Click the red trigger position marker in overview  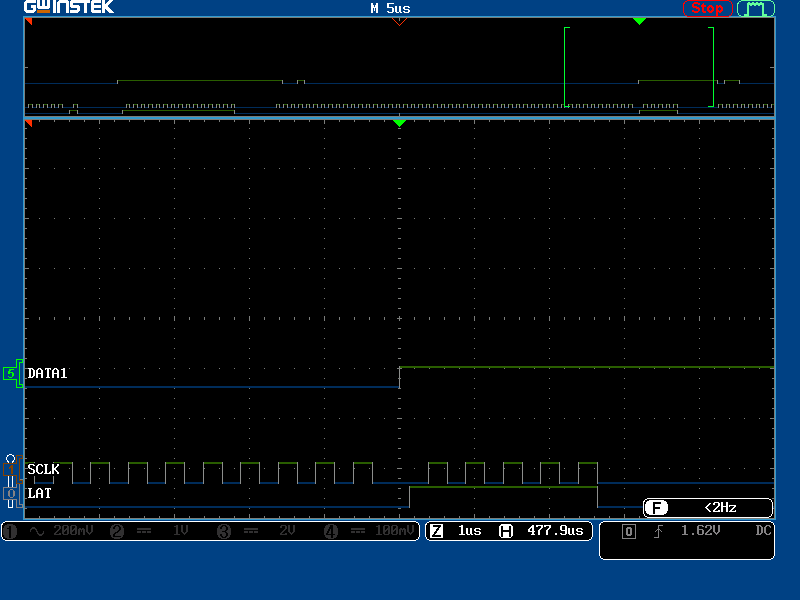click(399, 21)
